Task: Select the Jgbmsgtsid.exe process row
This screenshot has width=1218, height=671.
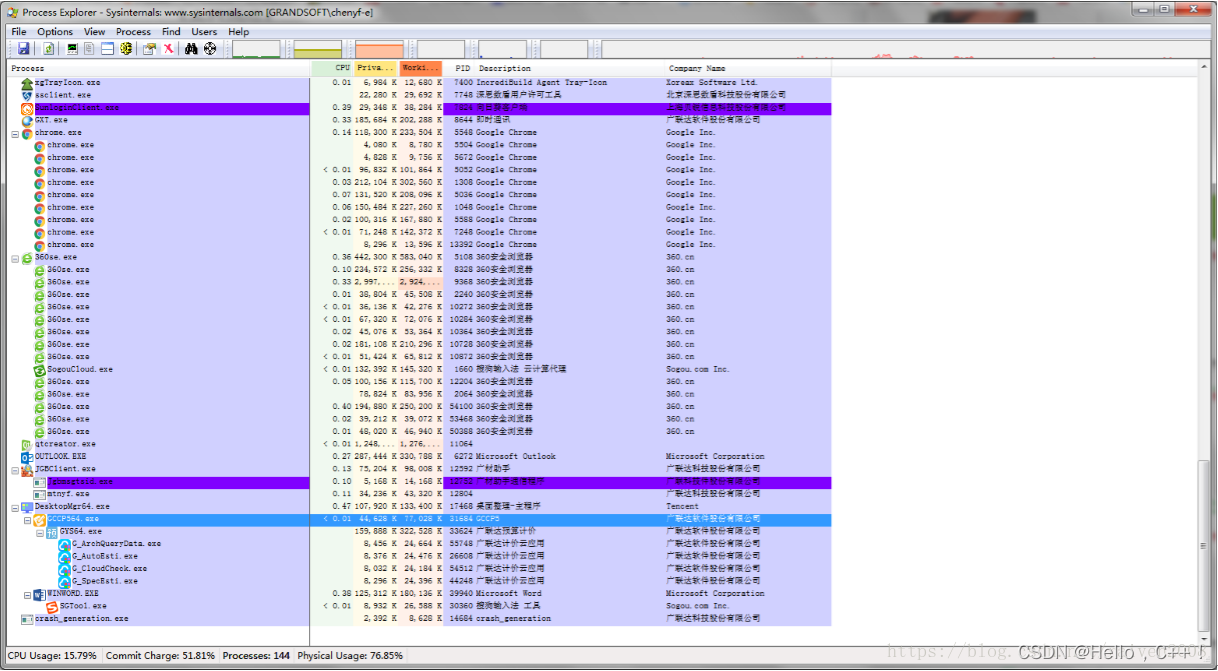Action: [x=420, y=481]
